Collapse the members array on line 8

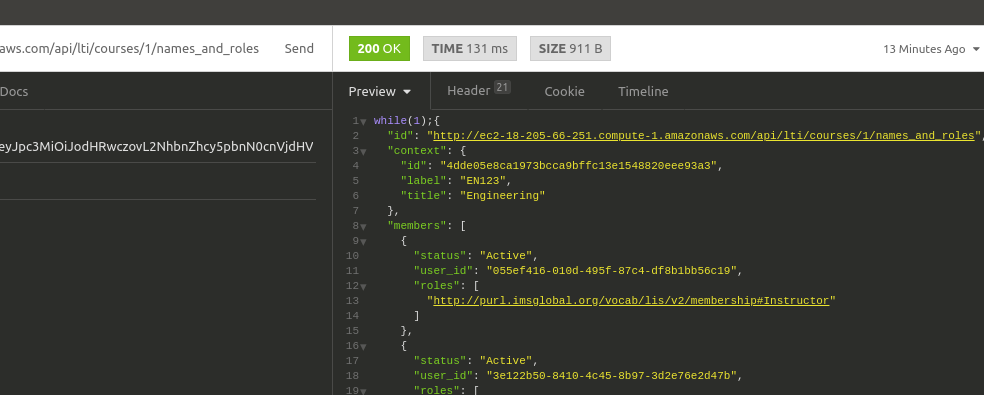click(x=363, y=226)
